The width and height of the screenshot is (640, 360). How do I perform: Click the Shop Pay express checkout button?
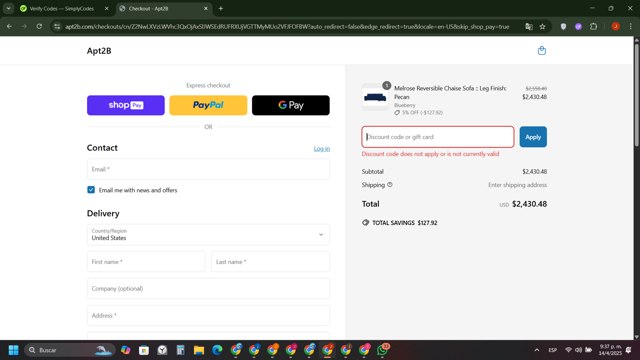[126, 105]
